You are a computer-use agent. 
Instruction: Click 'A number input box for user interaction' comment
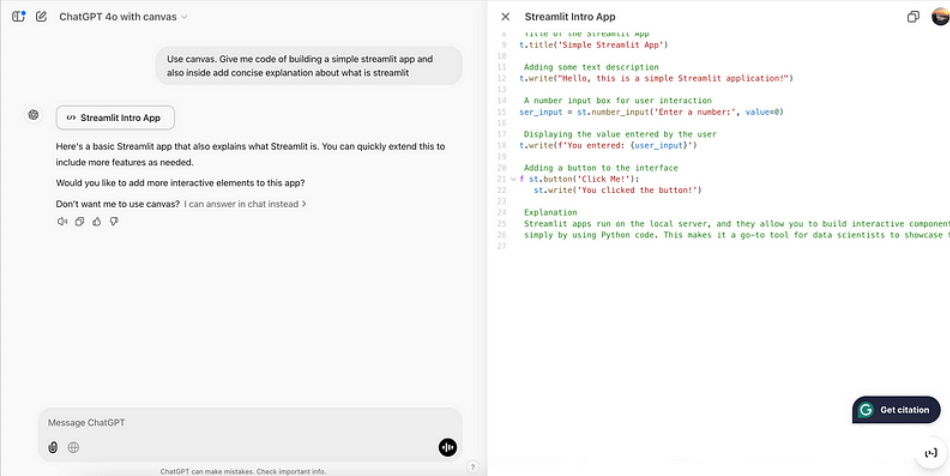coord(617,101)
